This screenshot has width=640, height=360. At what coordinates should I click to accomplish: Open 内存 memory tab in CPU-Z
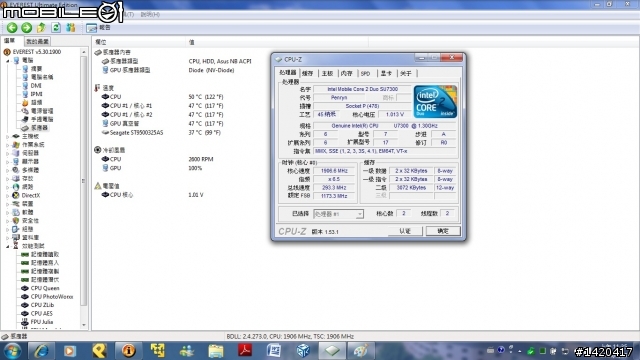click(347, 73)
